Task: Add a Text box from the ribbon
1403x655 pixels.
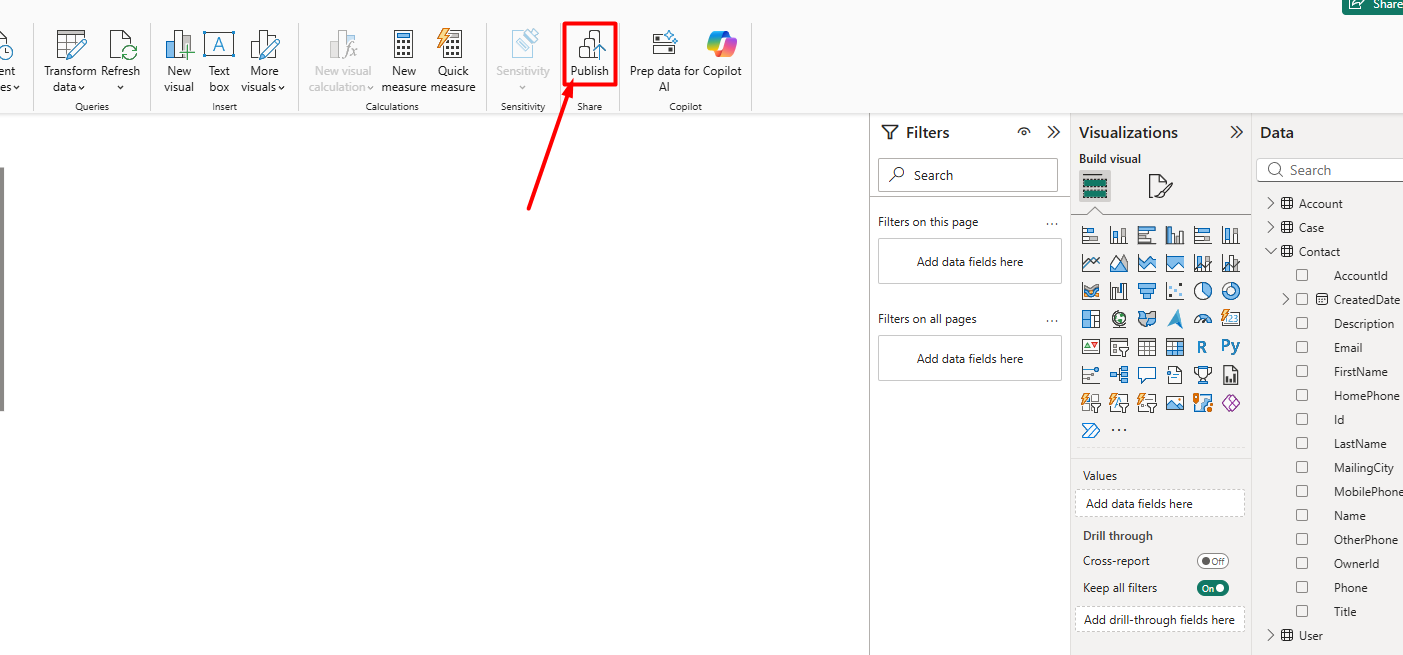Action: point(219,60)
